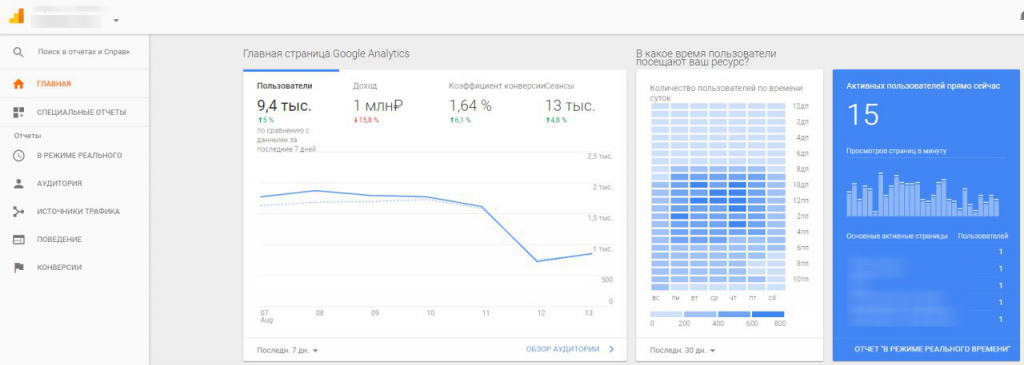Open the ОБЗОР АУДИТОРИИ report link
This screenshot has height=365, width=1024.
[x=563, y=349]
